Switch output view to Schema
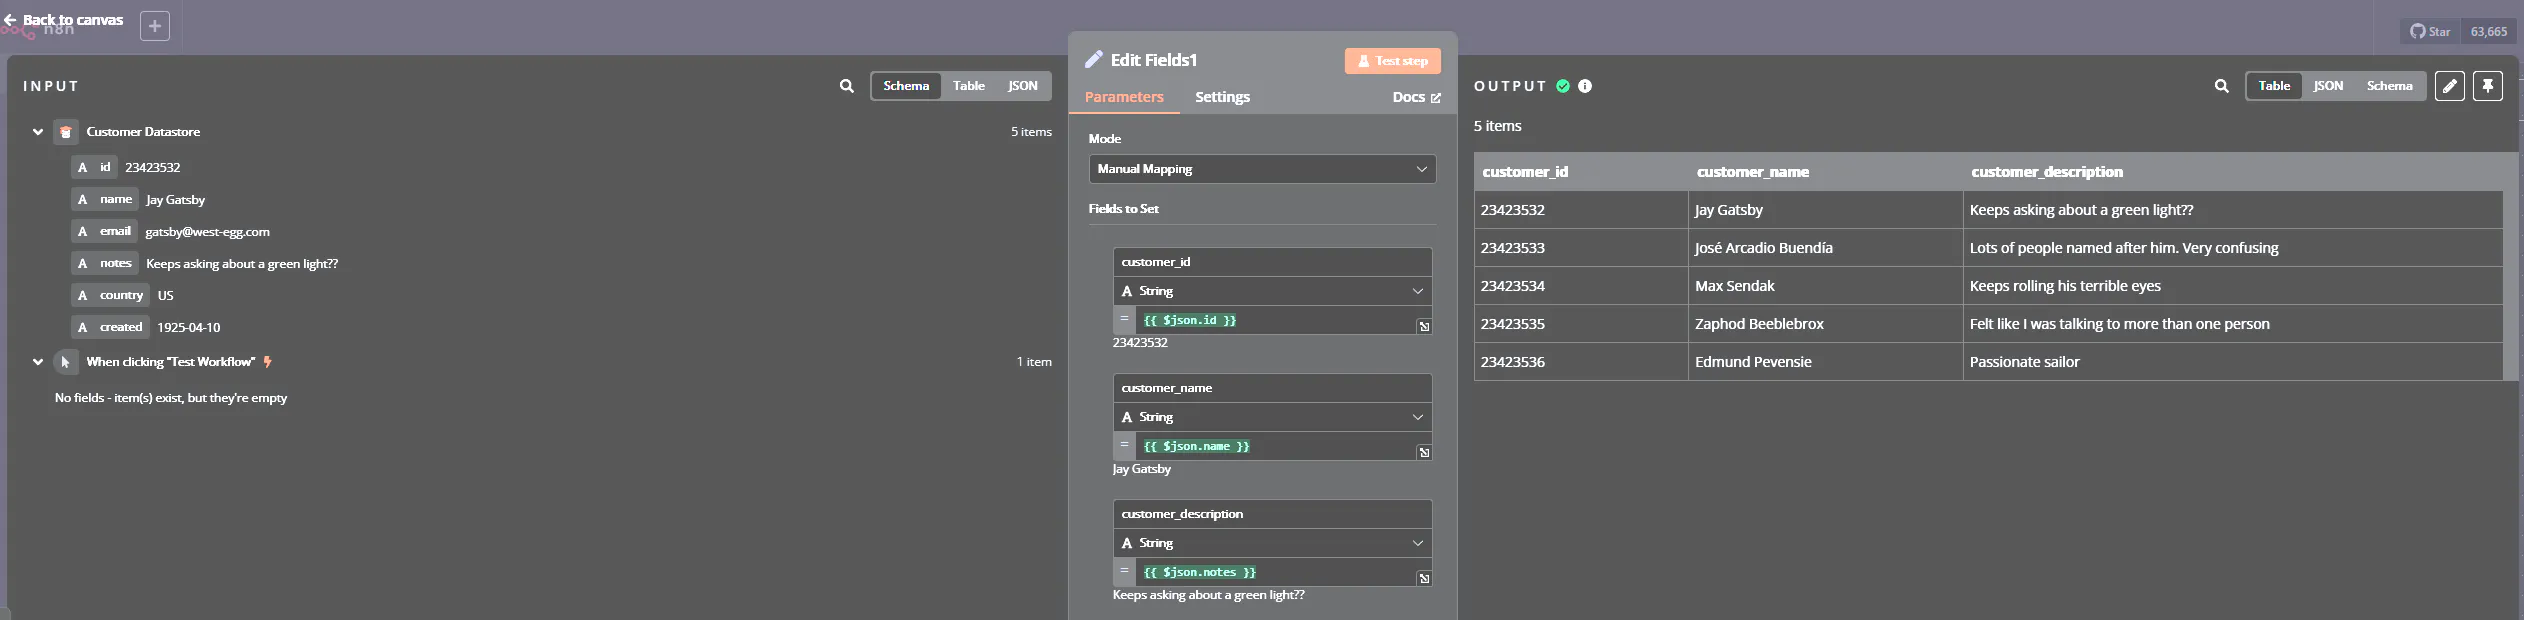 pyautogui.click(x=2389, y=86)
